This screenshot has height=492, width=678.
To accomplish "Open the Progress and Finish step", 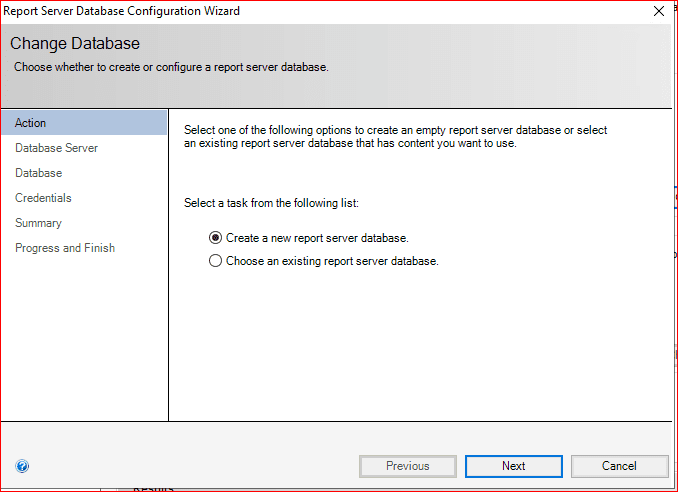I will [65, 248].
